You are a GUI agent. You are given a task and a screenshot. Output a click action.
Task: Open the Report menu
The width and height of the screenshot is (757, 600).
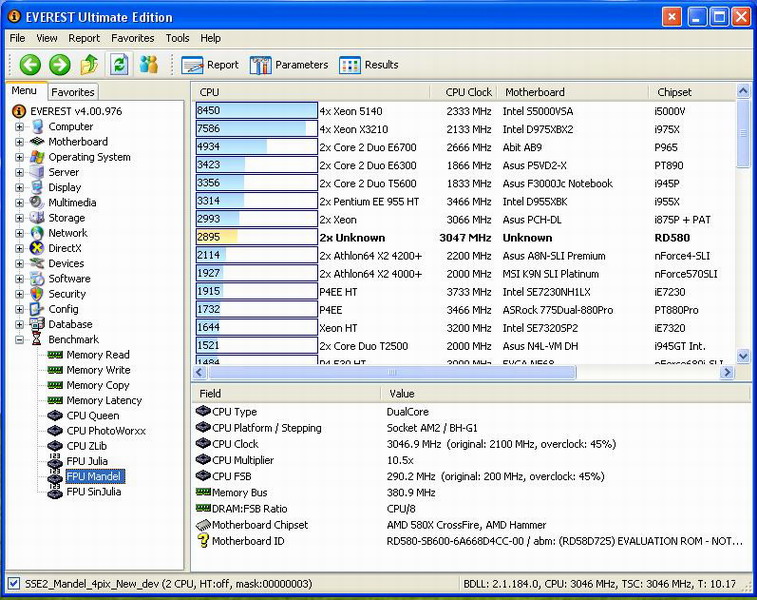click(x=84, y=38)
